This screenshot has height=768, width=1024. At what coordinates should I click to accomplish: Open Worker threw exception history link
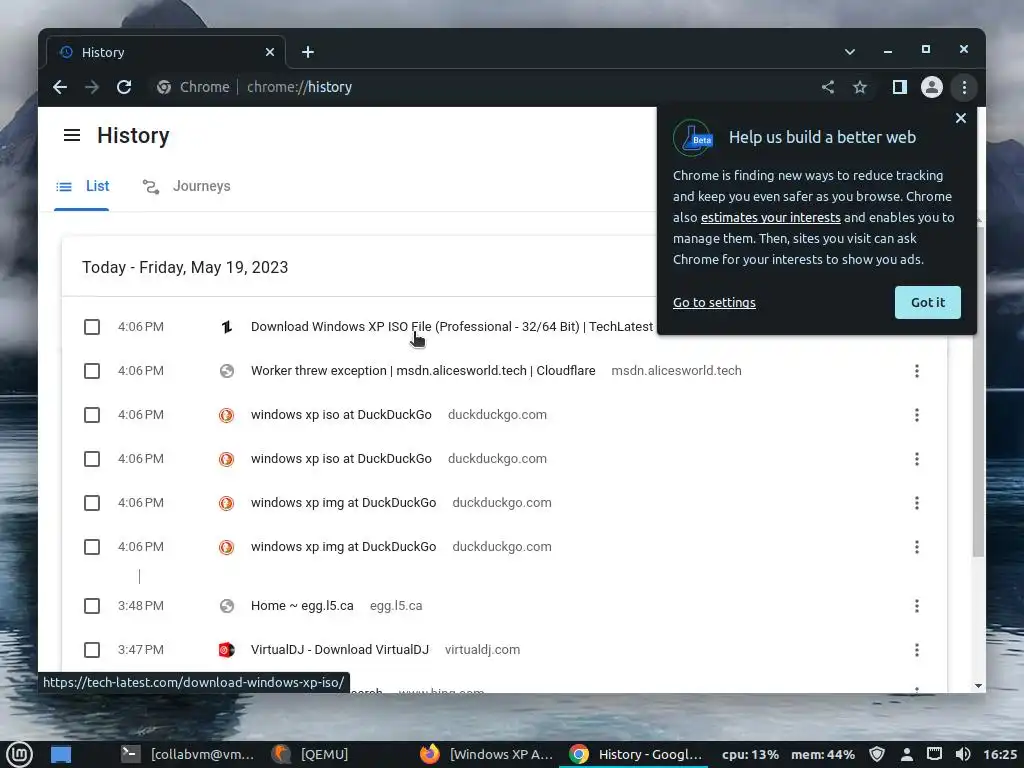click(x=423, y=371)
